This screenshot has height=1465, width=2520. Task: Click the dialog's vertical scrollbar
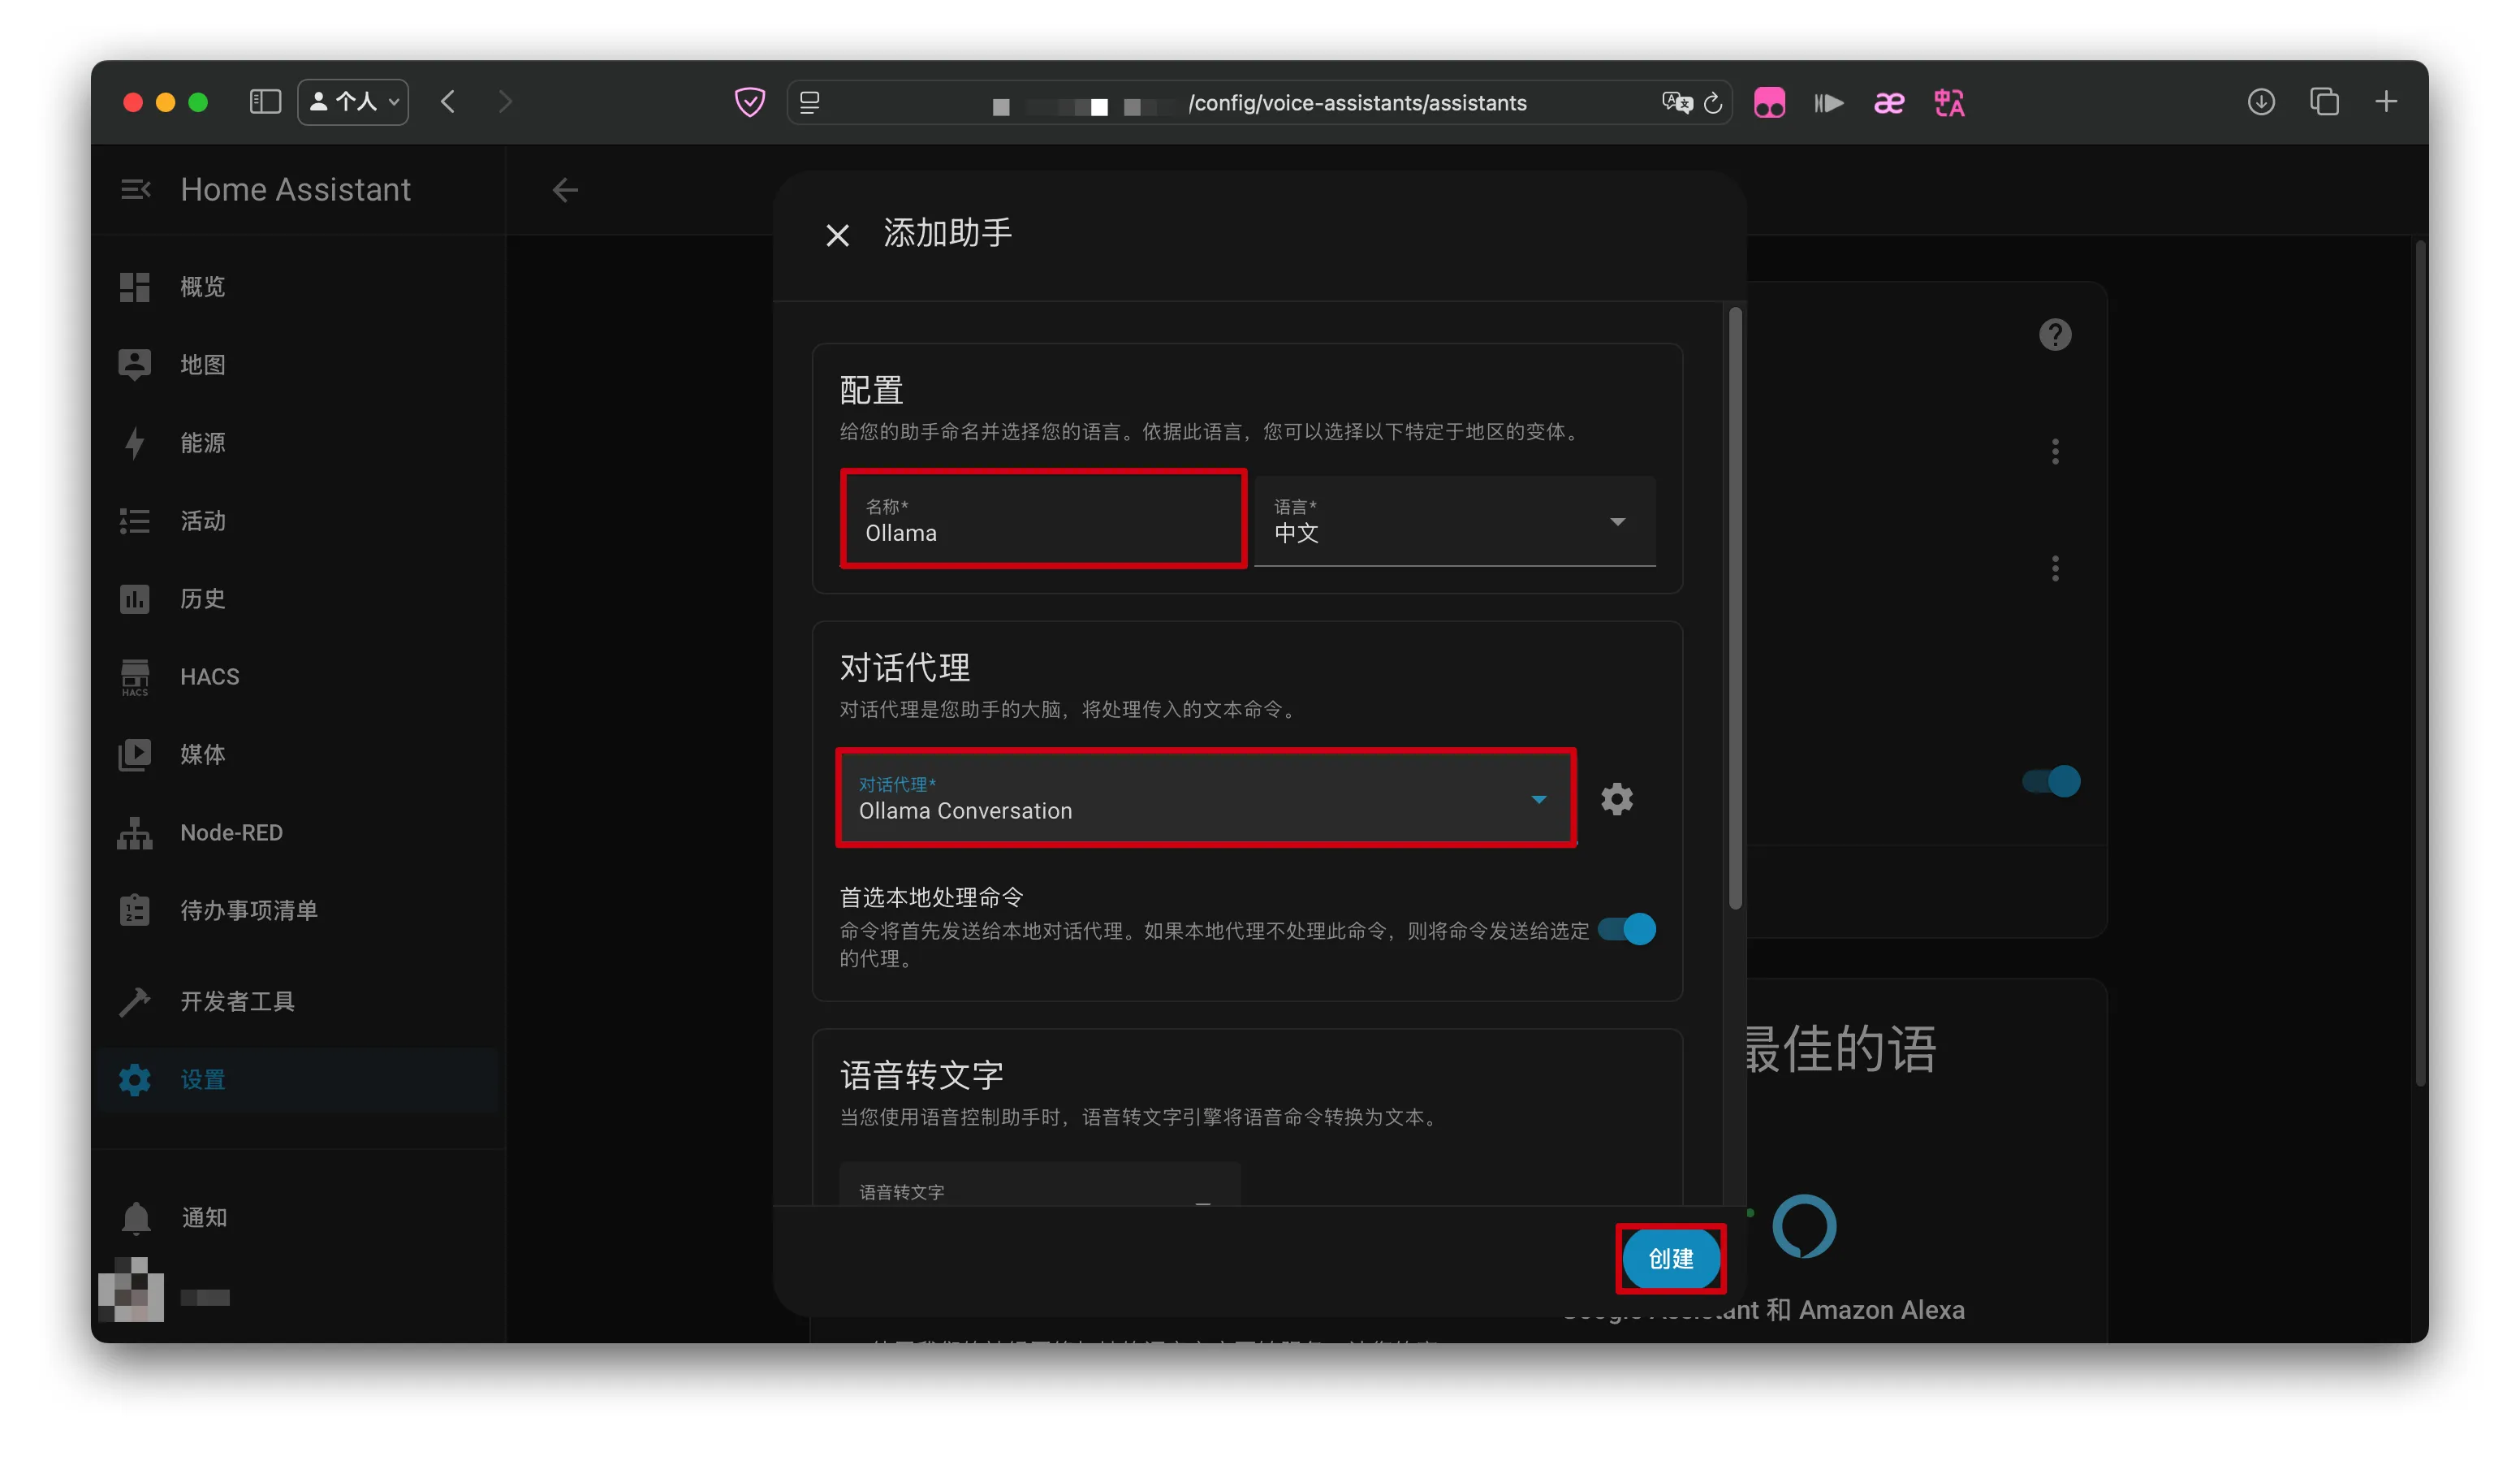point(1735,610)
